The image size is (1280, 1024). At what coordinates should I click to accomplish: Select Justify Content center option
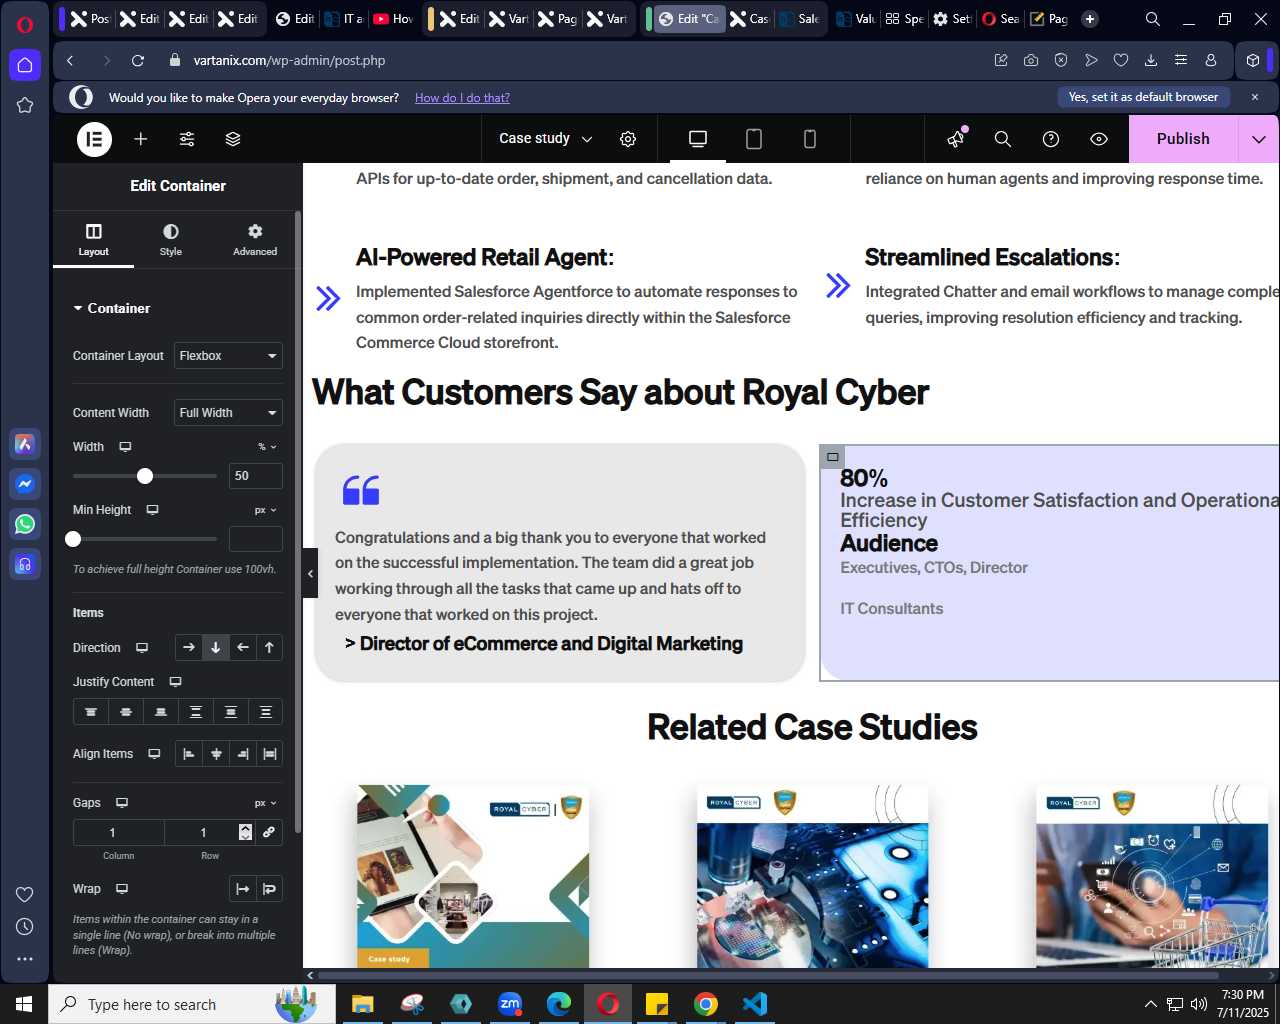[x=125, y=712]
